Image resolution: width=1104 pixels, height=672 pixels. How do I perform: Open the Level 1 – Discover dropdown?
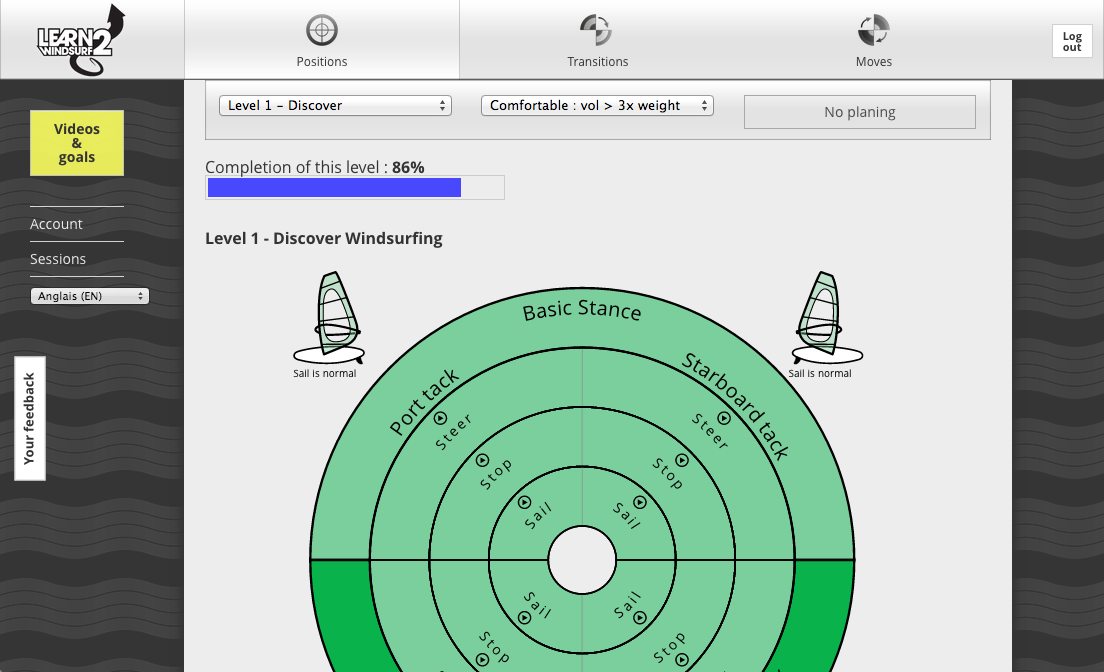[x=335, y=106]
